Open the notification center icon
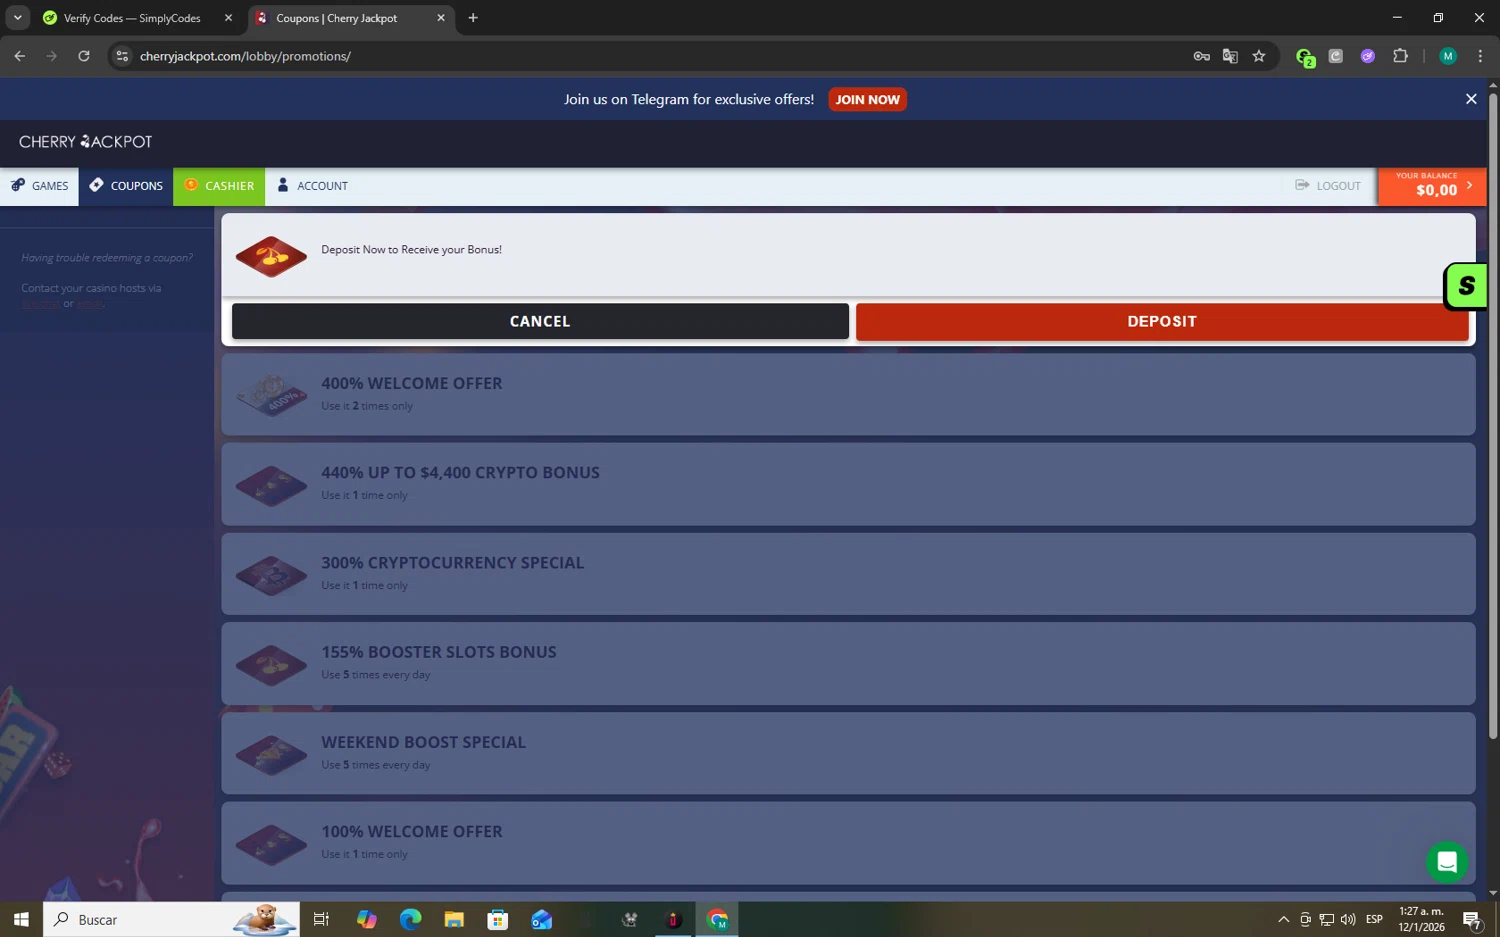The image size is (1500, 937). (x=1472, y=920)
